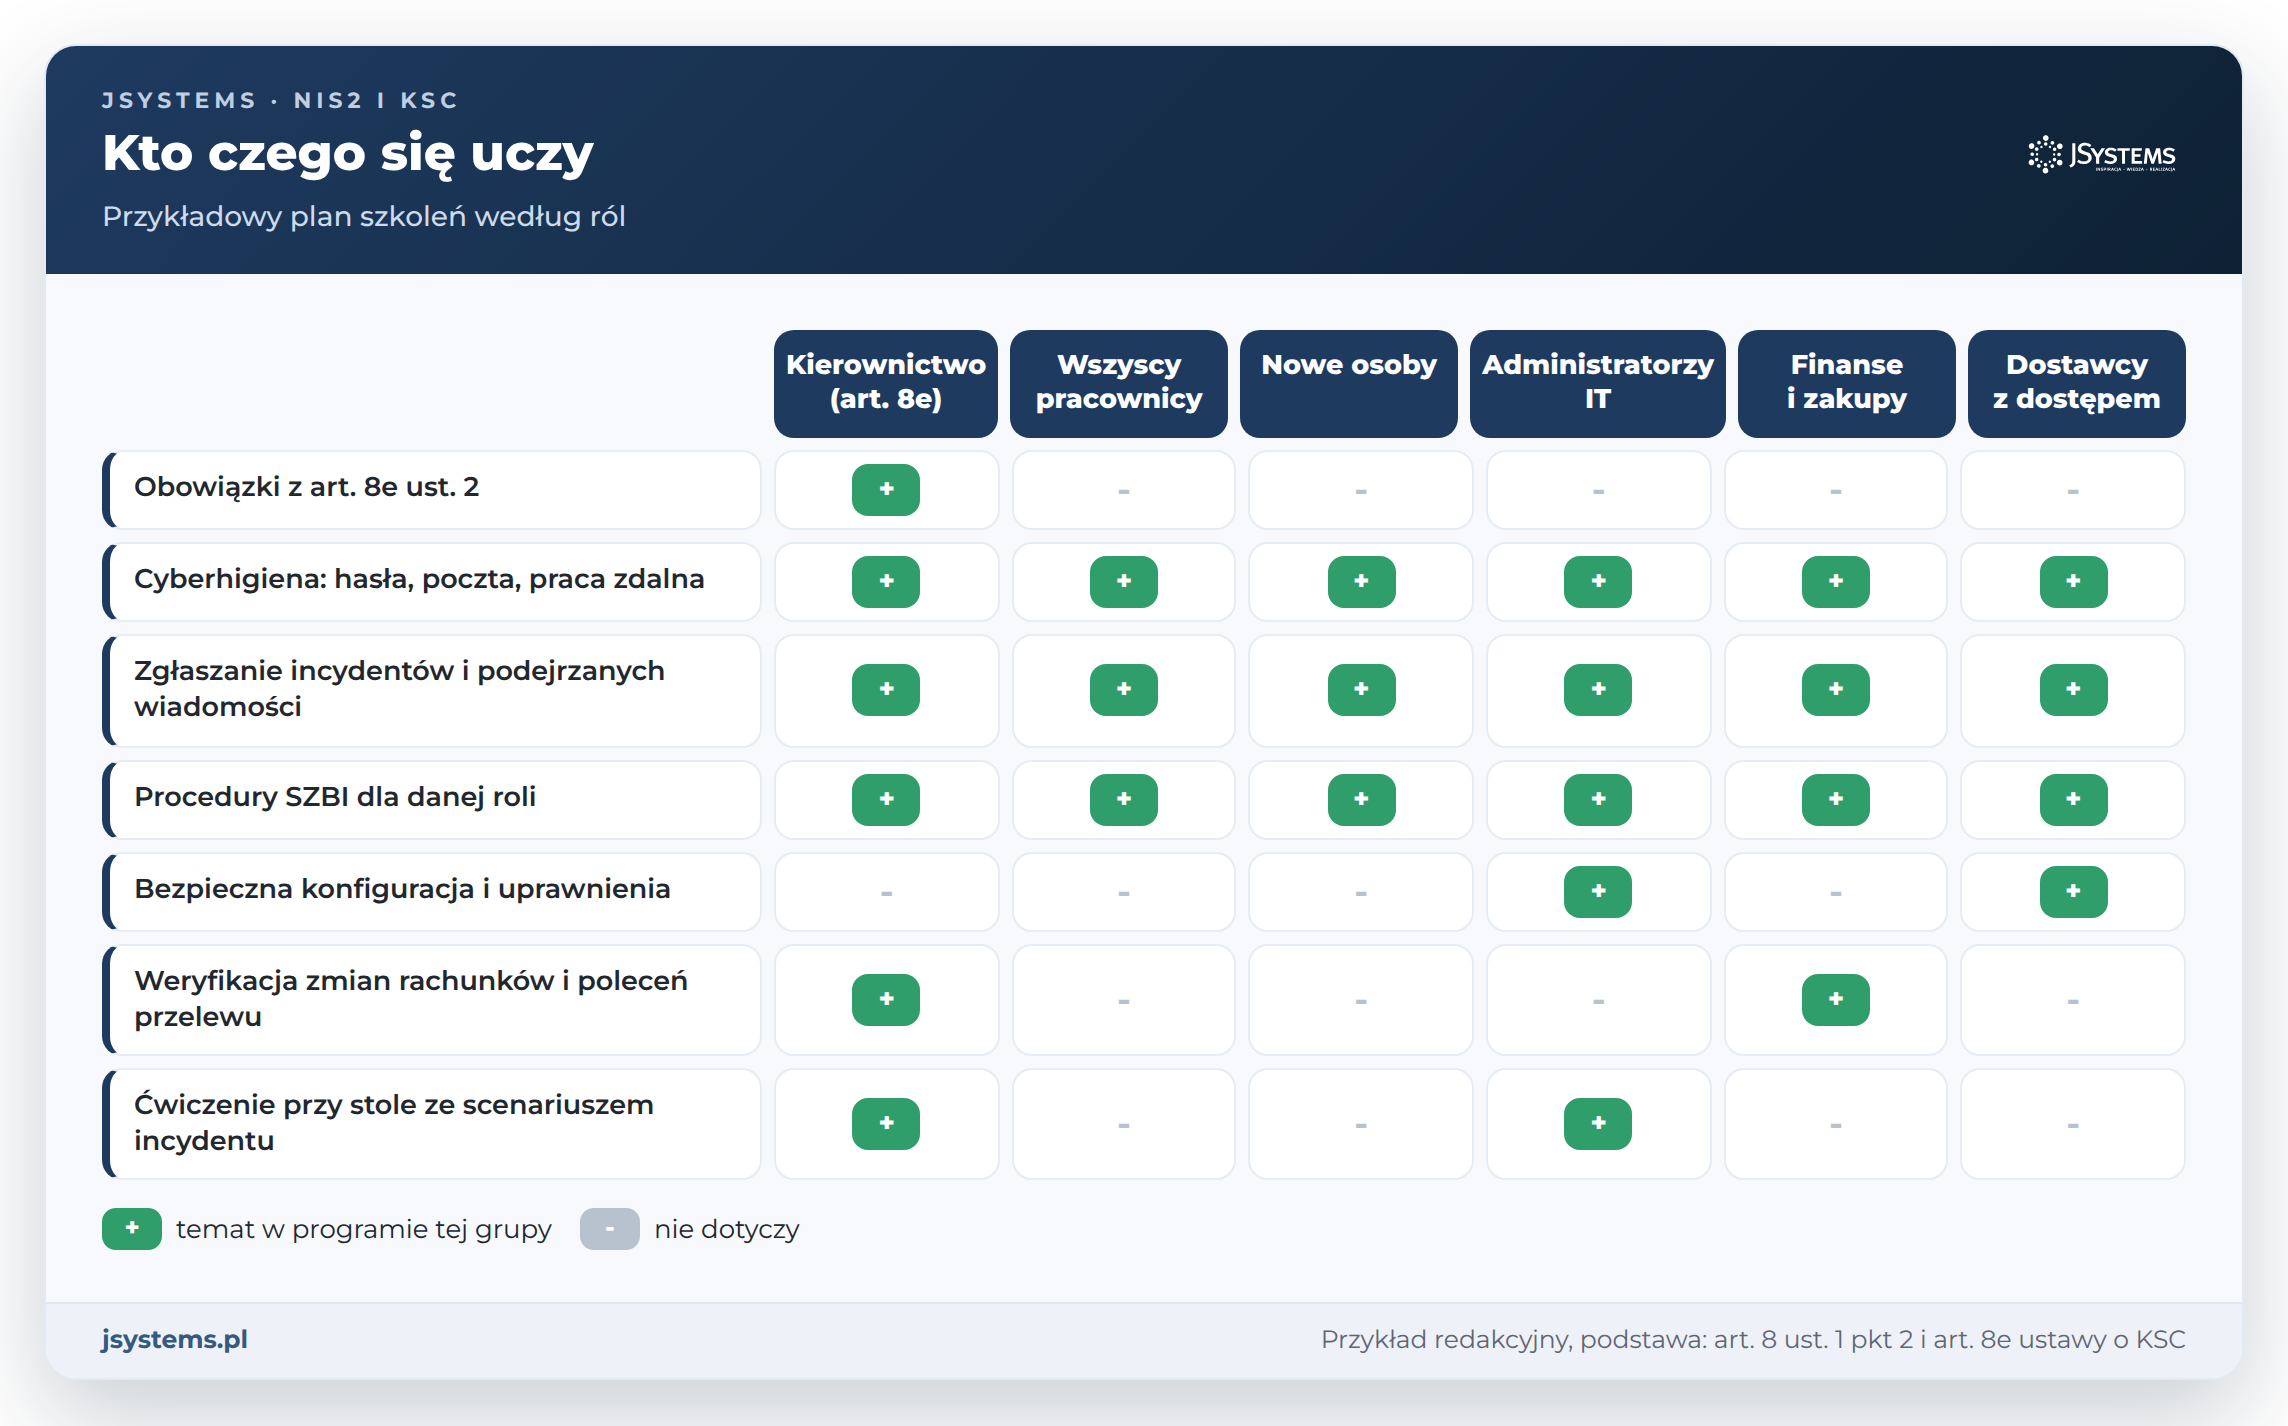Viewport: 2288px width, 1426px height.
Task: Select Wszyscy pracownicy column header
Action: pyautogui.click(x=1119, y=383)
